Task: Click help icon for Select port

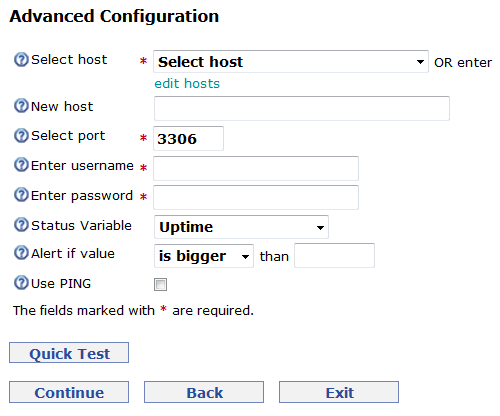Action: coord(21,136)
